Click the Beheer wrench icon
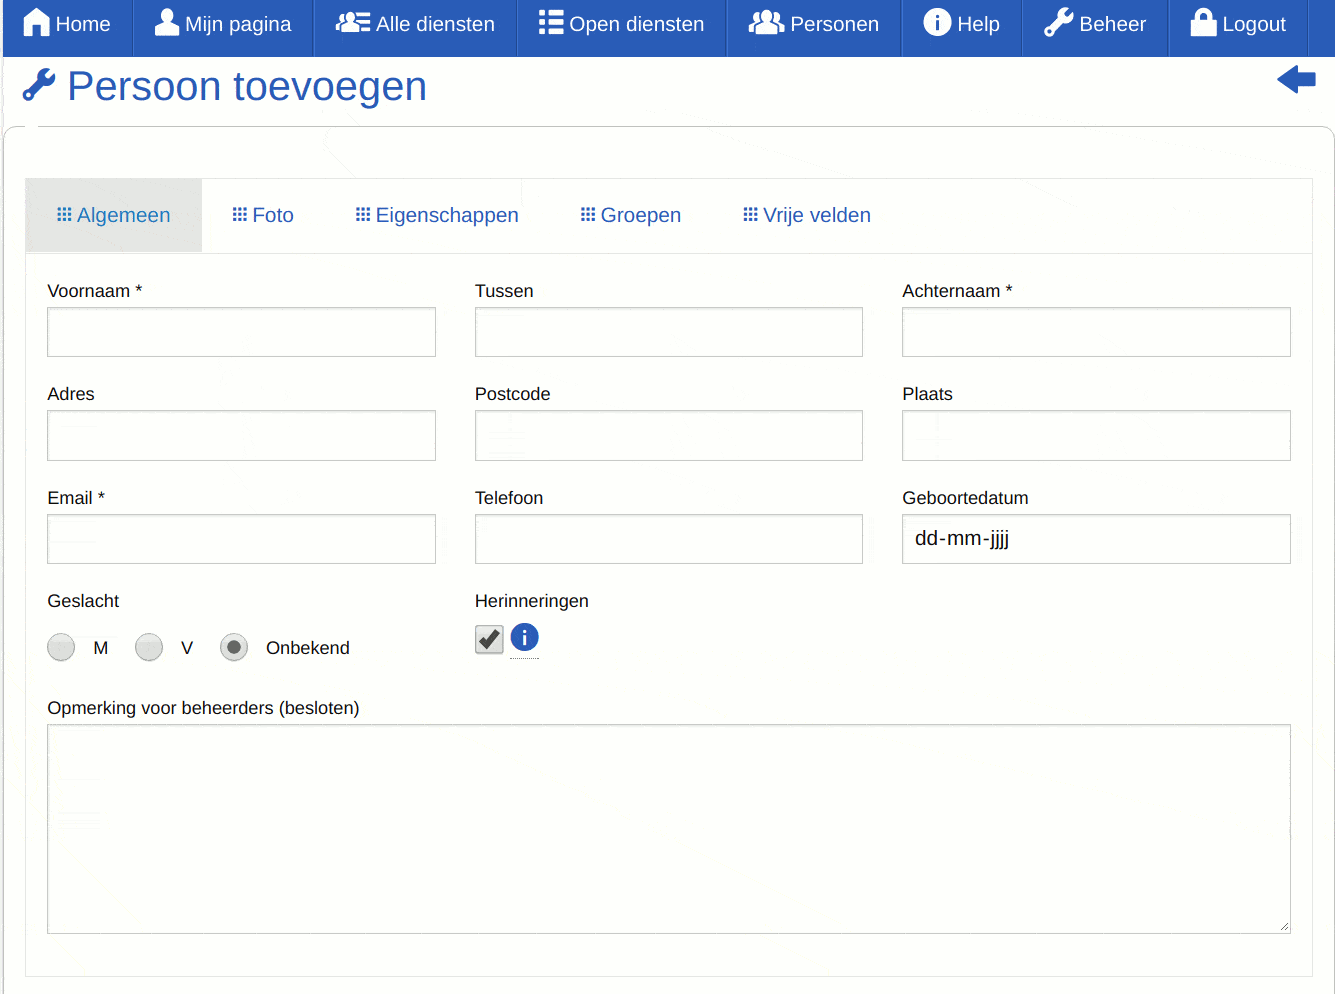 (1059, 22)
